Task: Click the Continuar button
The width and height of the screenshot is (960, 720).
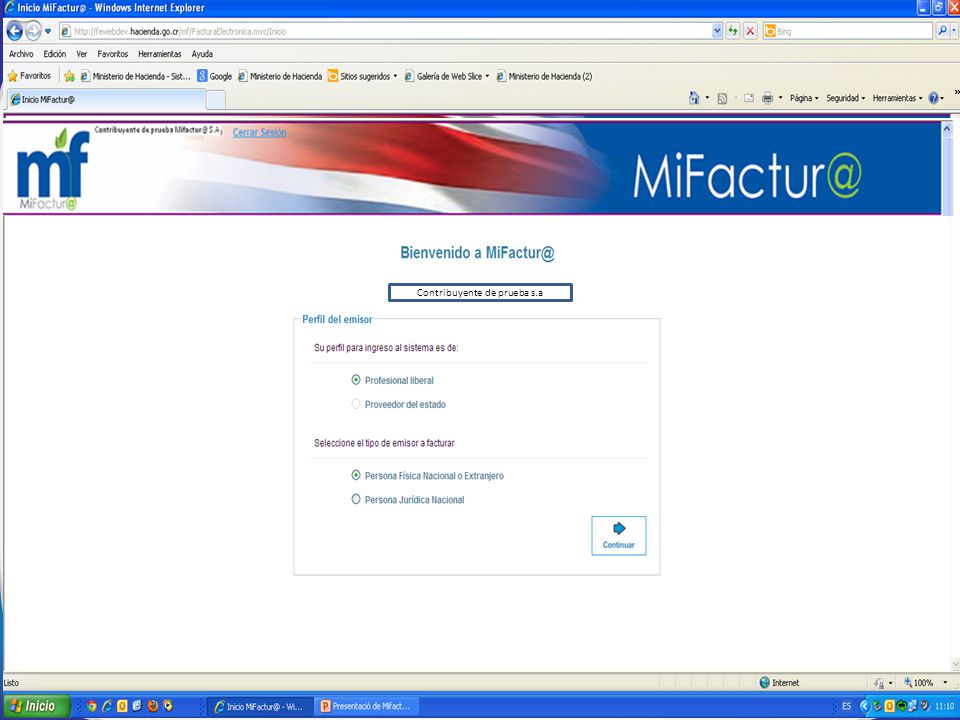Action: coord(618,536)
